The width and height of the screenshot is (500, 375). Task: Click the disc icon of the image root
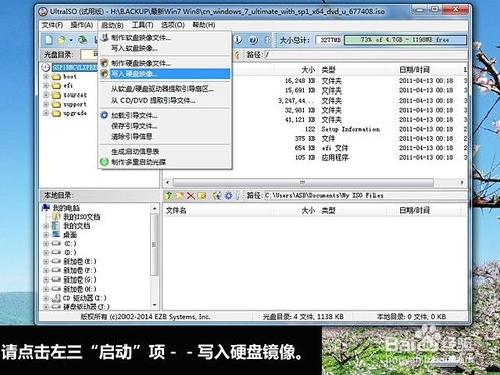[46, 67]
